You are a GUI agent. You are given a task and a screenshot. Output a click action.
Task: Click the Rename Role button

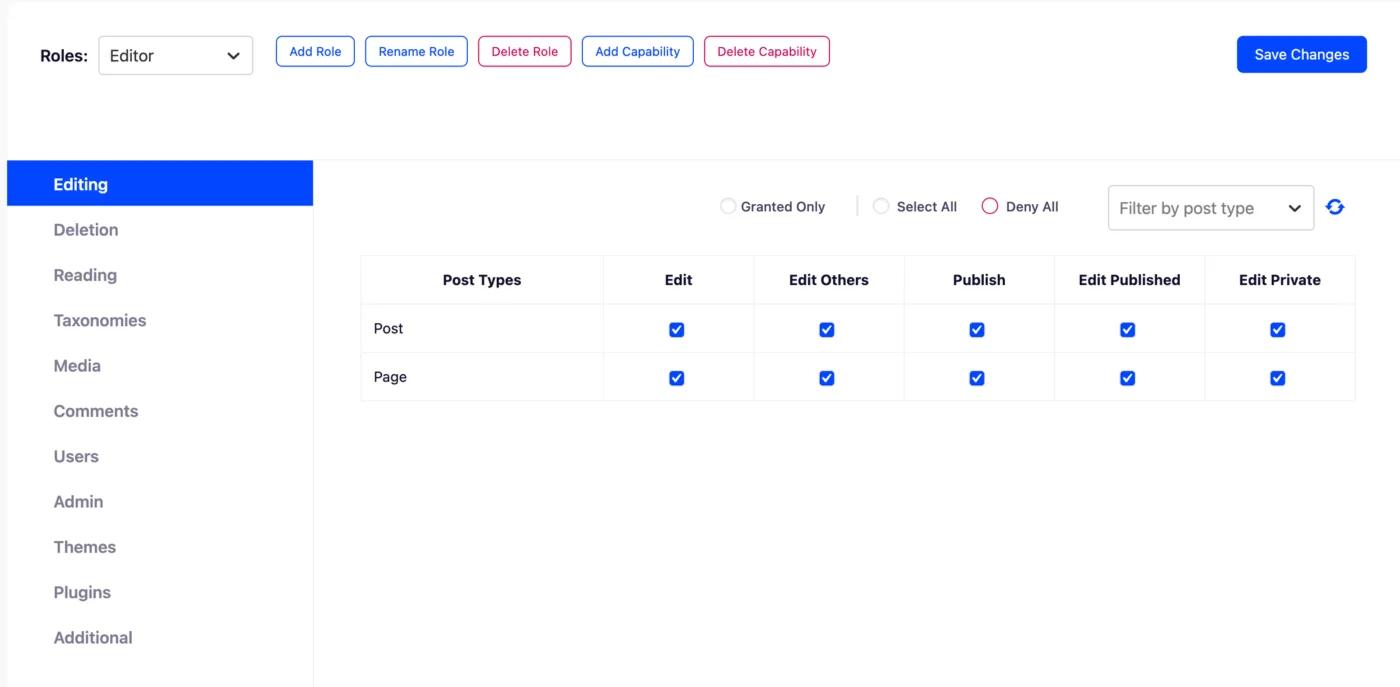click(416, 52)
